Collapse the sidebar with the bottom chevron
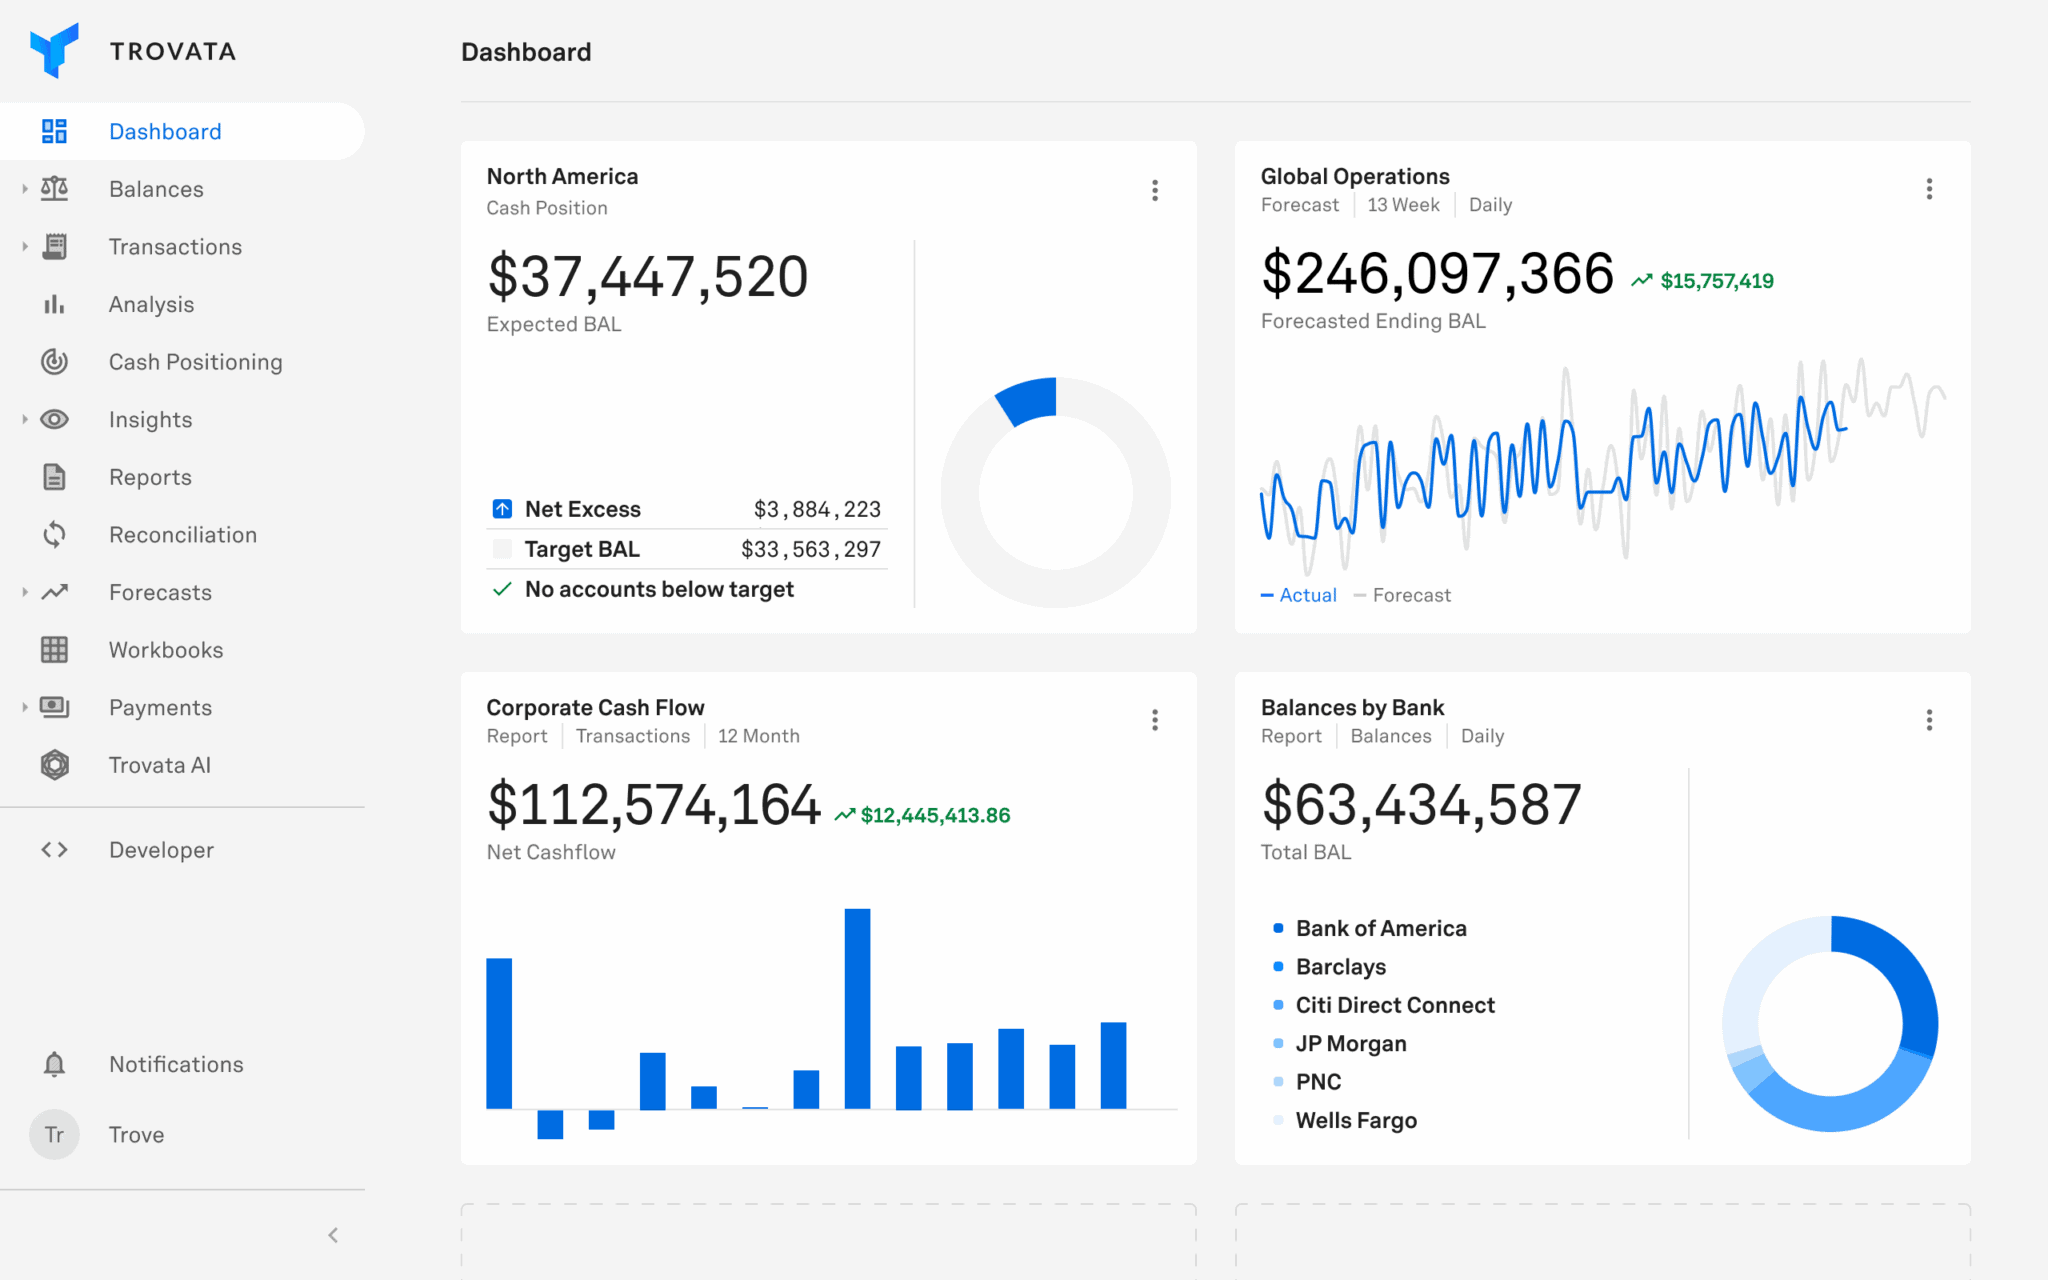This screenshot has width=2048, height=1280. point(333,1234)
